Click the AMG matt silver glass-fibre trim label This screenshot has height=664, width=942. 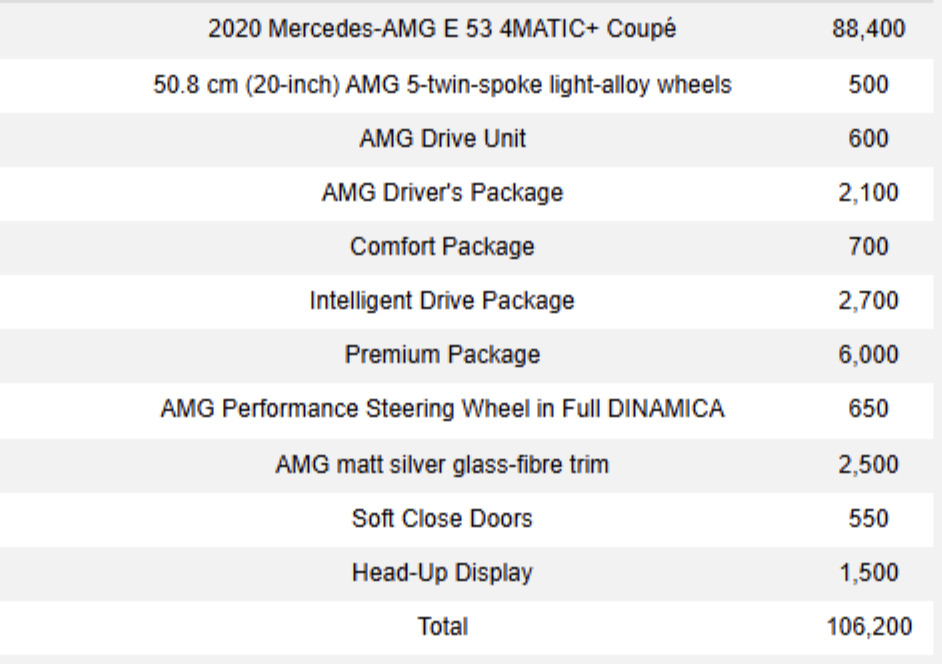coord(442,464)
